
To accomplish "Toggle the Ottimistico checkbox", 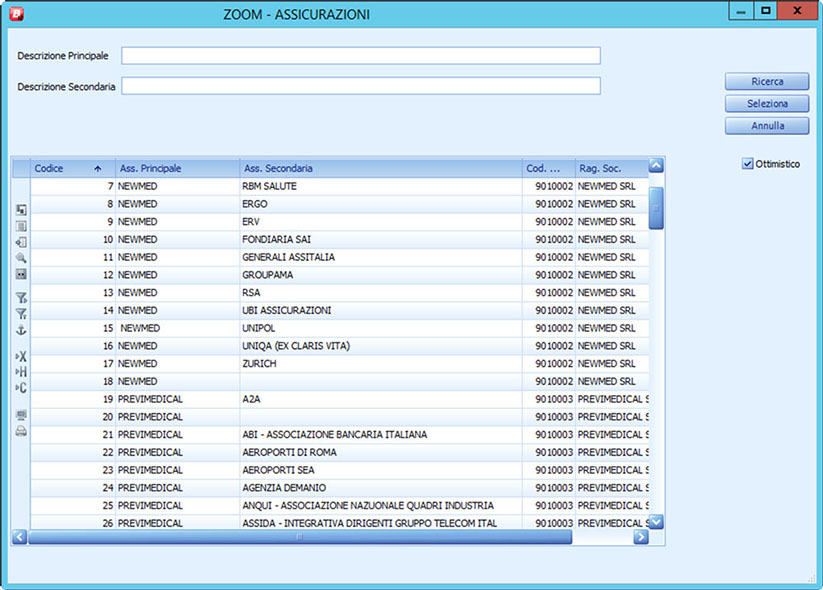I will (748, 164).
